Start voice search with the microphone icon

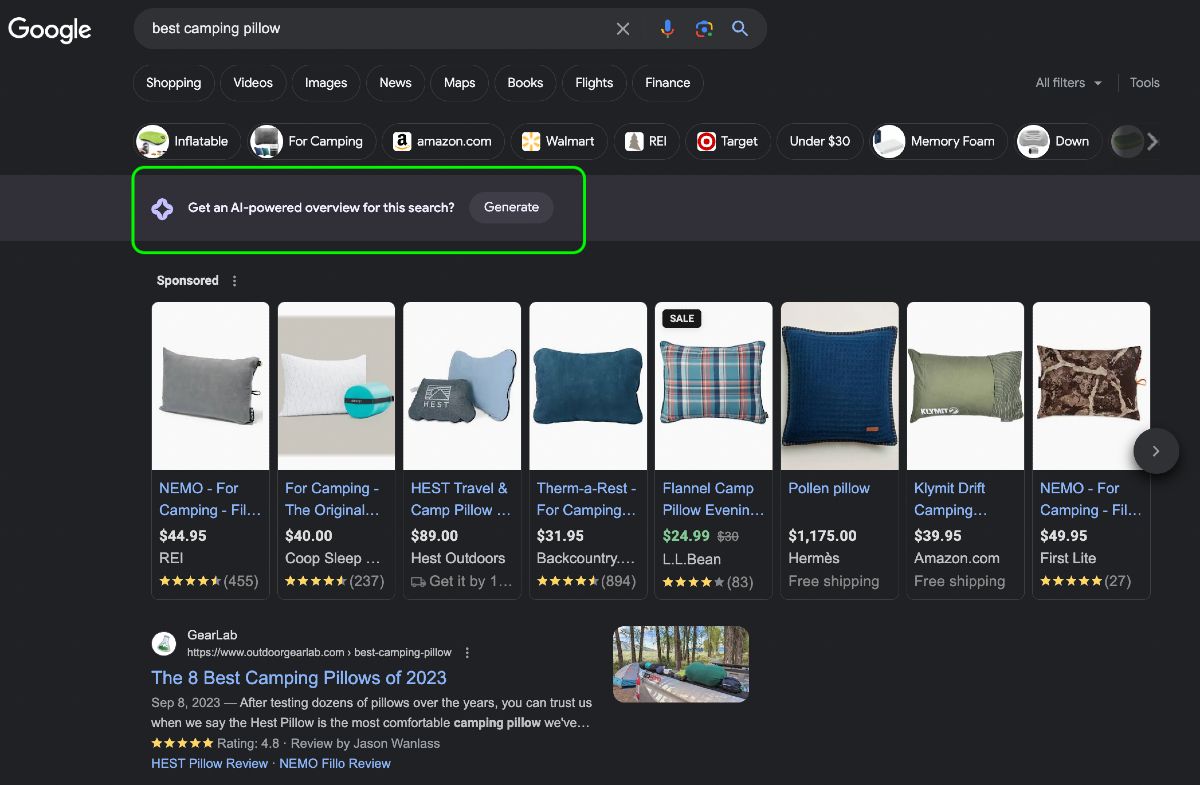(667, 29)
